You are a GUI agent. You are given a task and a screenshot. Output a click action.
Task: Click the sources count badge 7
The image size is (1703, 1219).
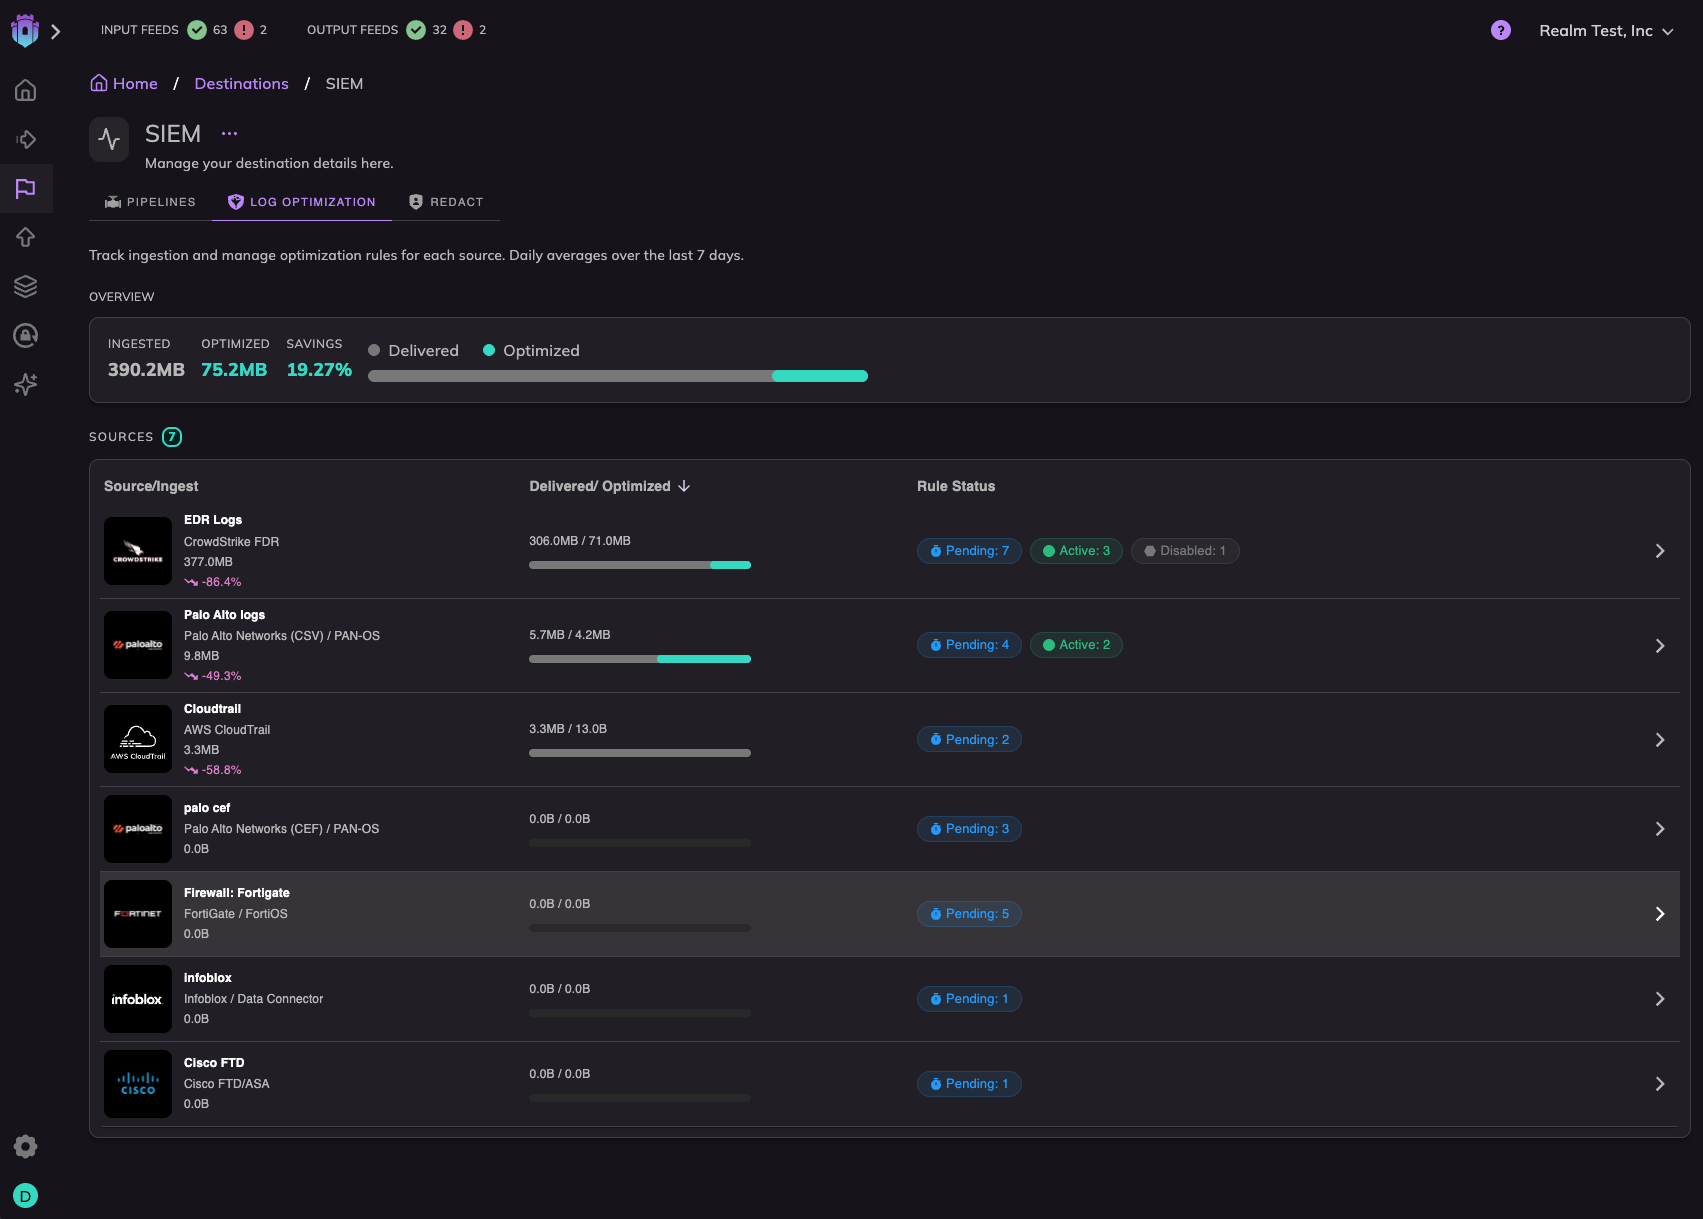[x=172, y=437]
